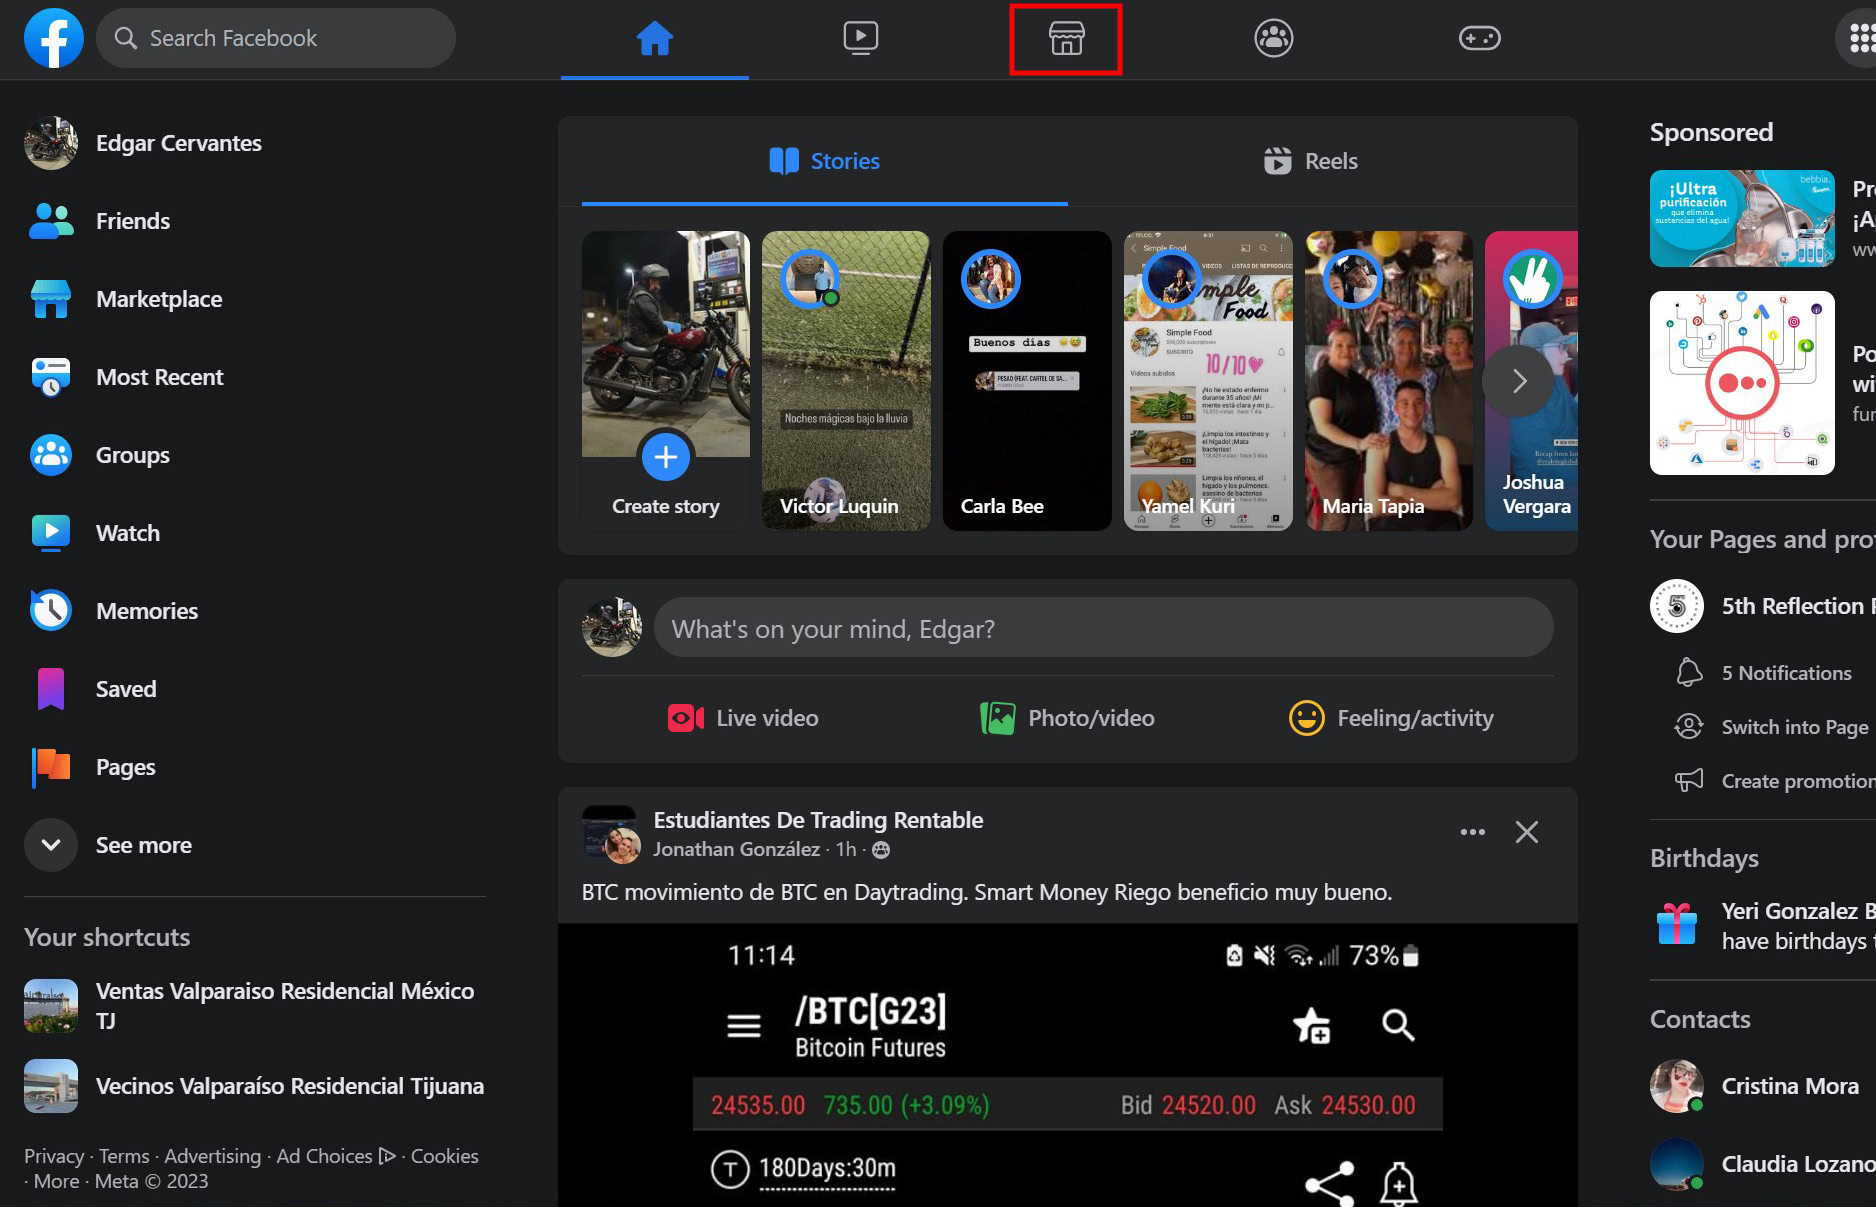Screen dimensions: 1876x1207
Task: Show next stories with the arrow button
Action: click(1518, 381)
